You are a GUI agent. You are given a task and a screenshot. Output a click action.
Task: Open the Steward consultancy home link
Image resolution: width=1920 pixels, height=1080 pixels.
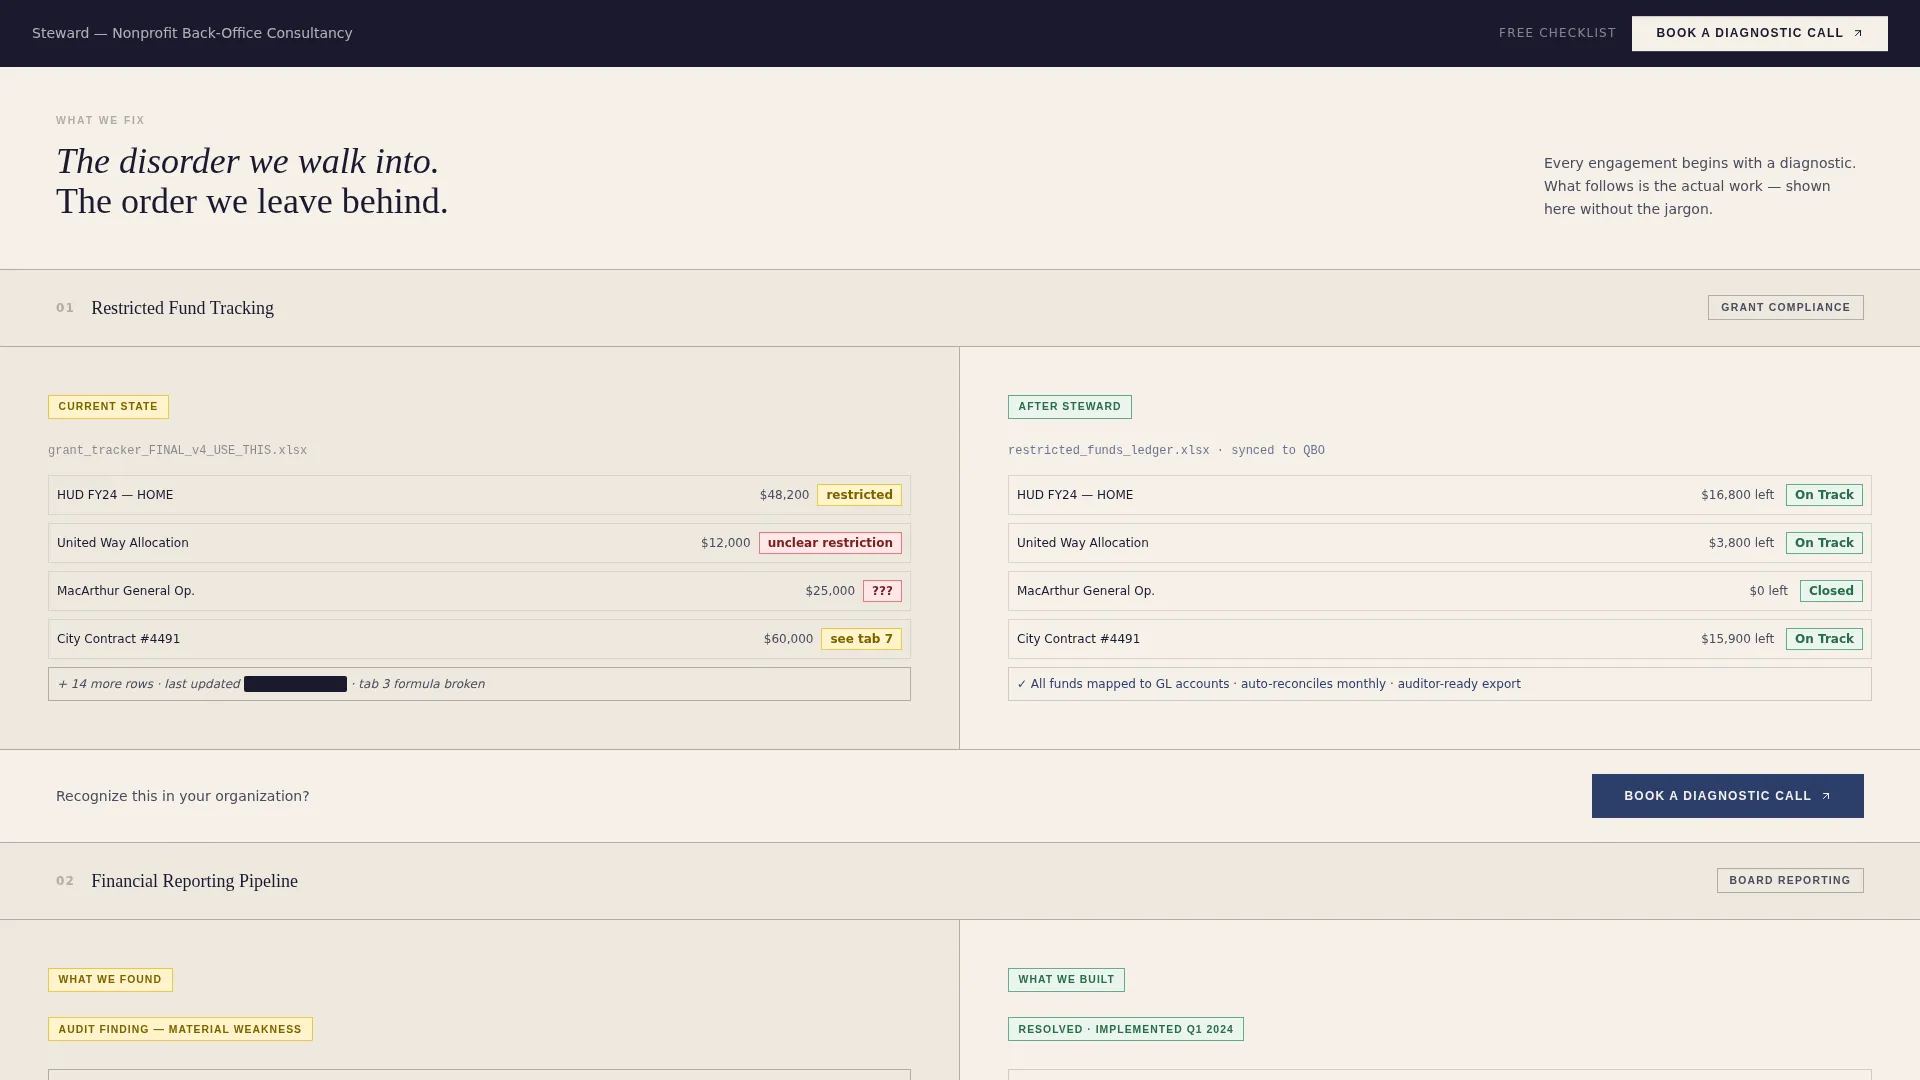(192, 33)
